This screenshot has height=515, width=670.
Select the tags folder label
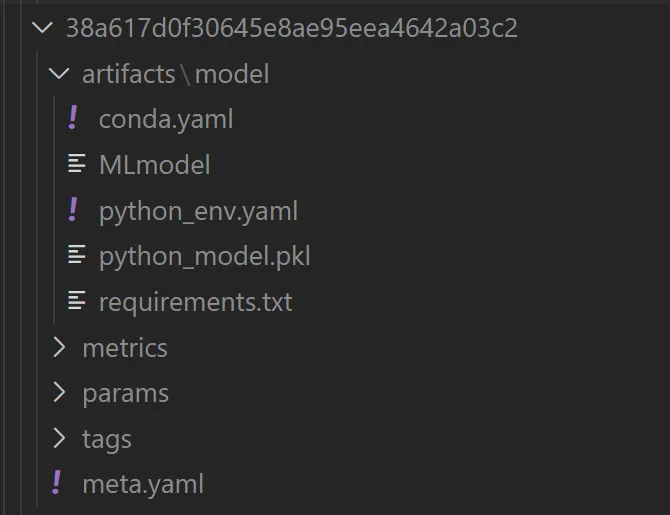click(107, 440)
